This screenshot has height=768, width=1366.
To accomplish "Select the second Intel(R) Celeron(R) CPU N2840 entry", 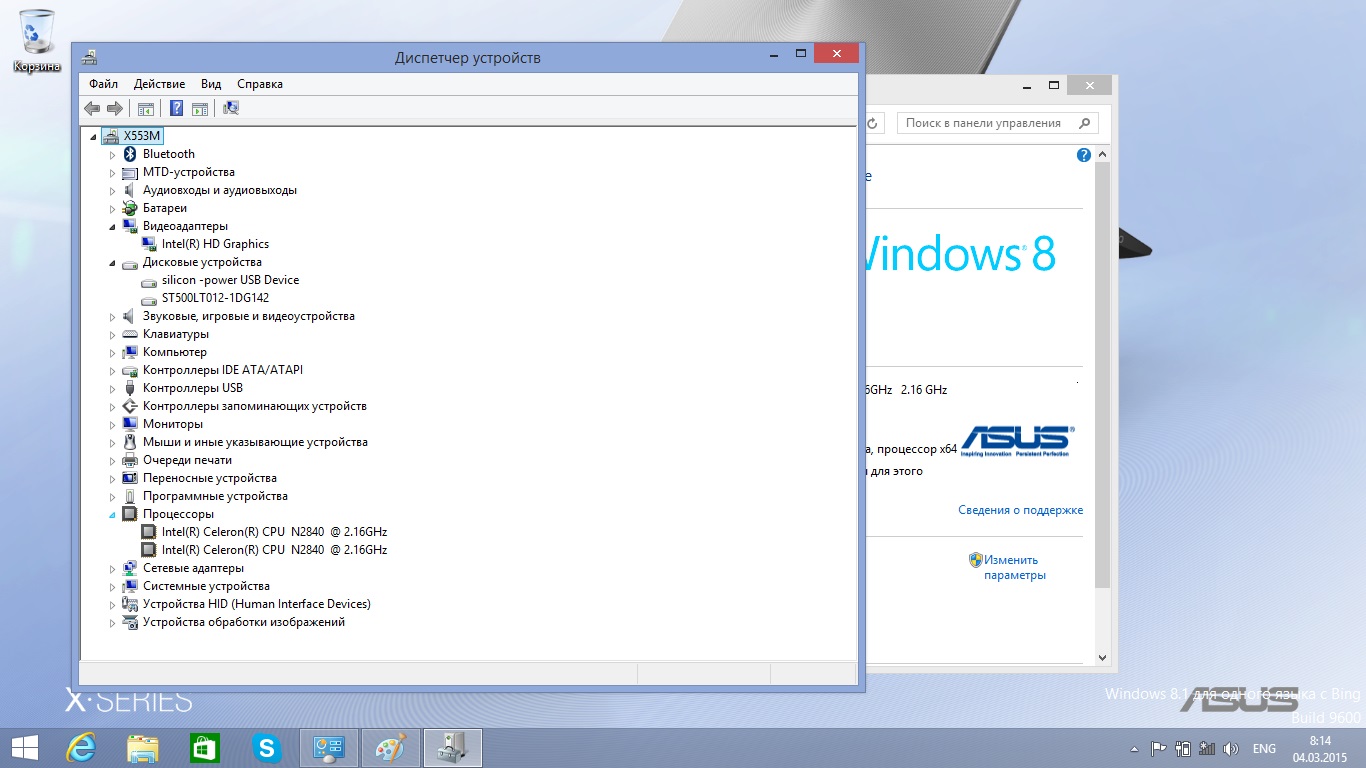I will click(274, 550).
